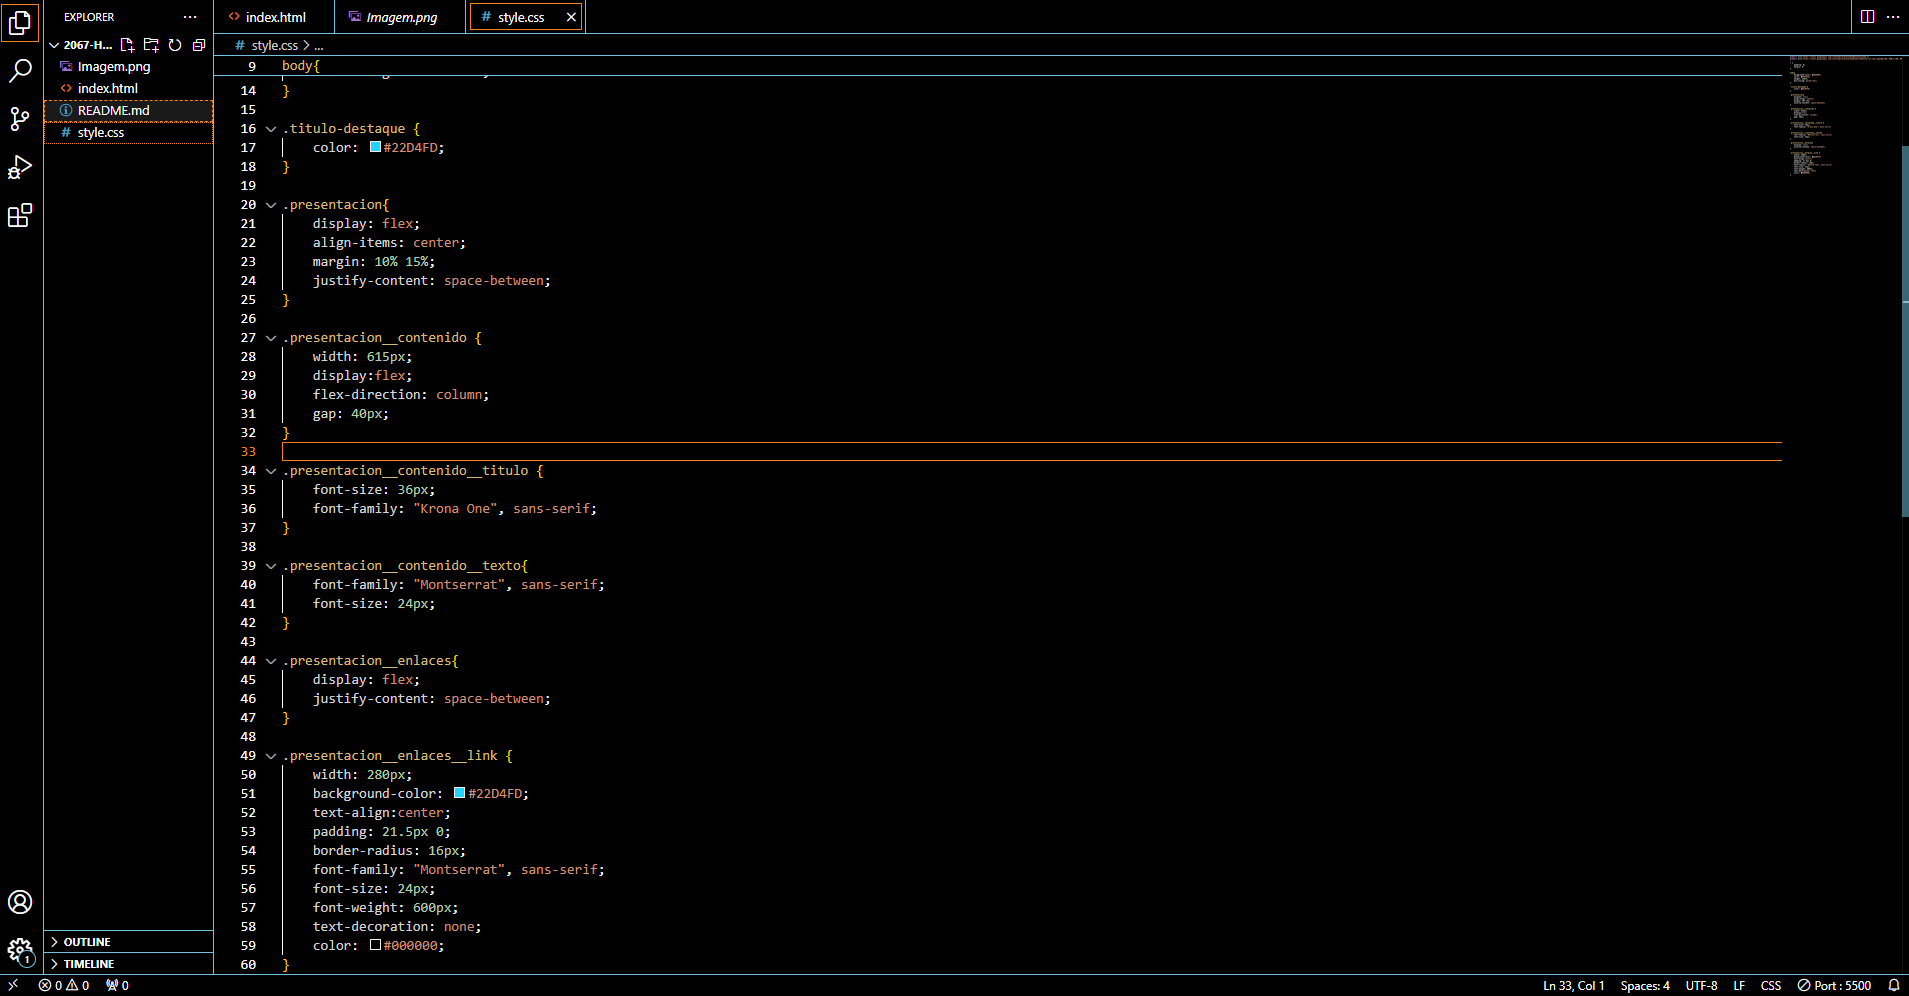Click the minimap code overview
Screen dimensions: 1909x996
click(1844, 116)
